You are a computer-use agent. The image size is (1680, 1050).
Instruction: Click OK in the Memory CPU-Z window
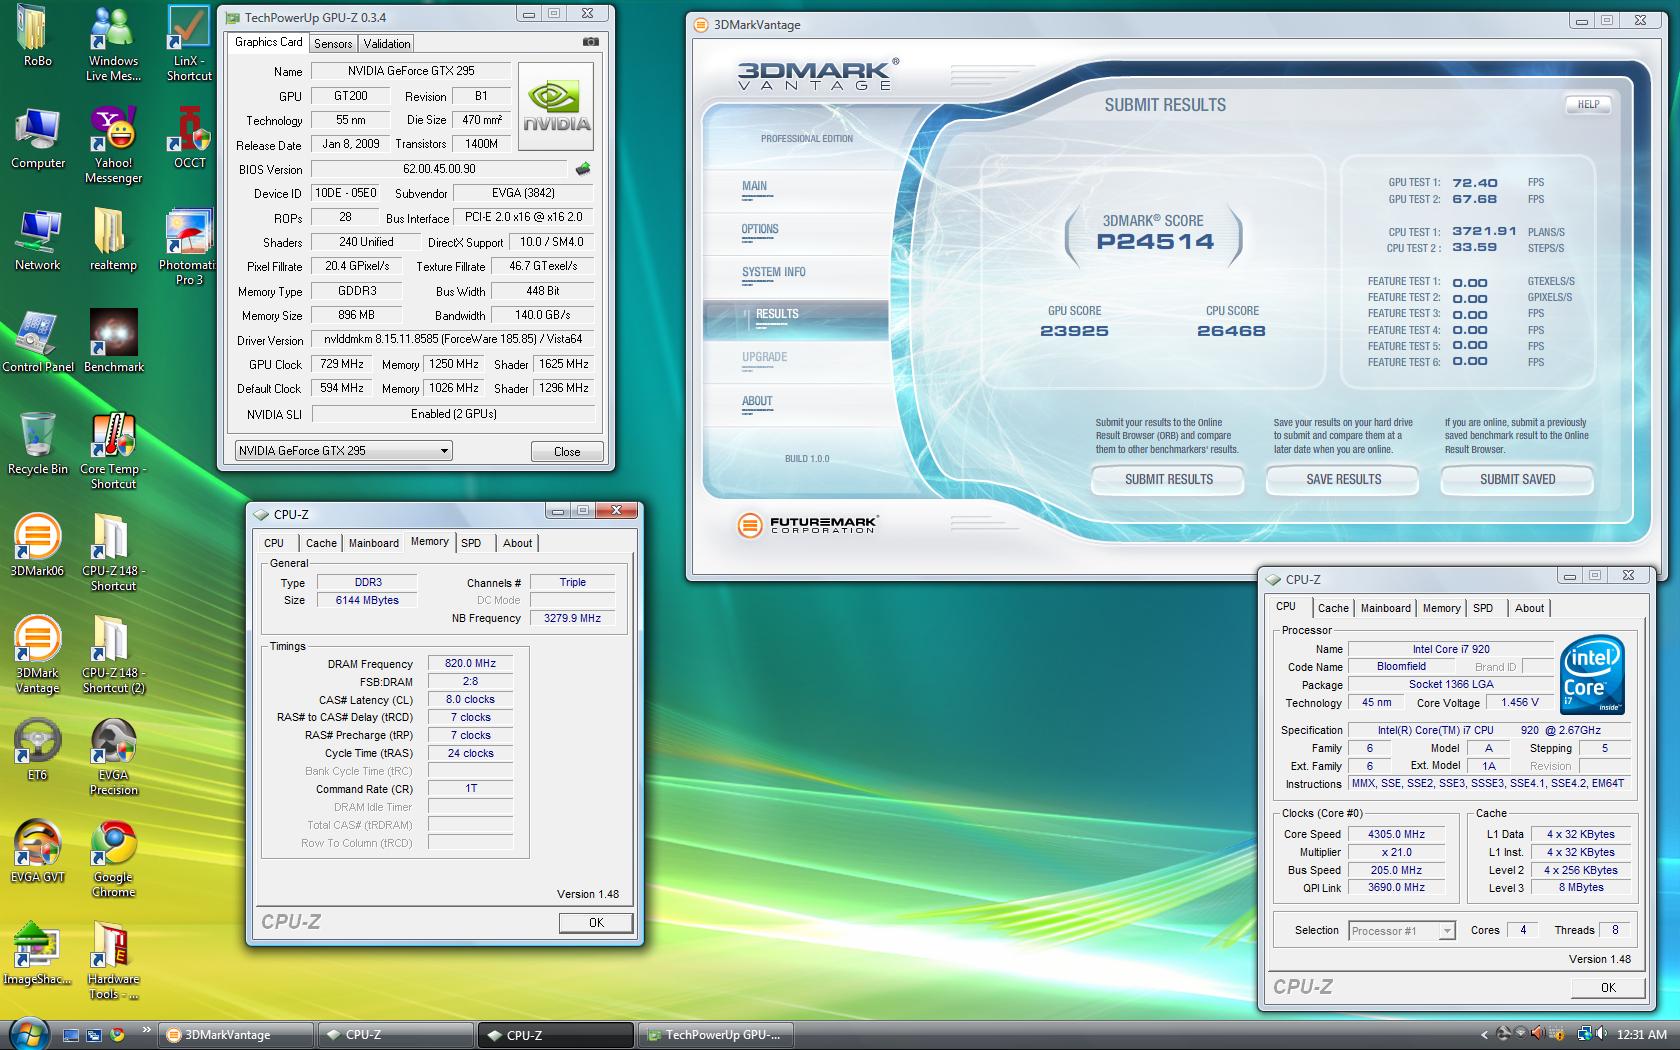pos(596,923)
